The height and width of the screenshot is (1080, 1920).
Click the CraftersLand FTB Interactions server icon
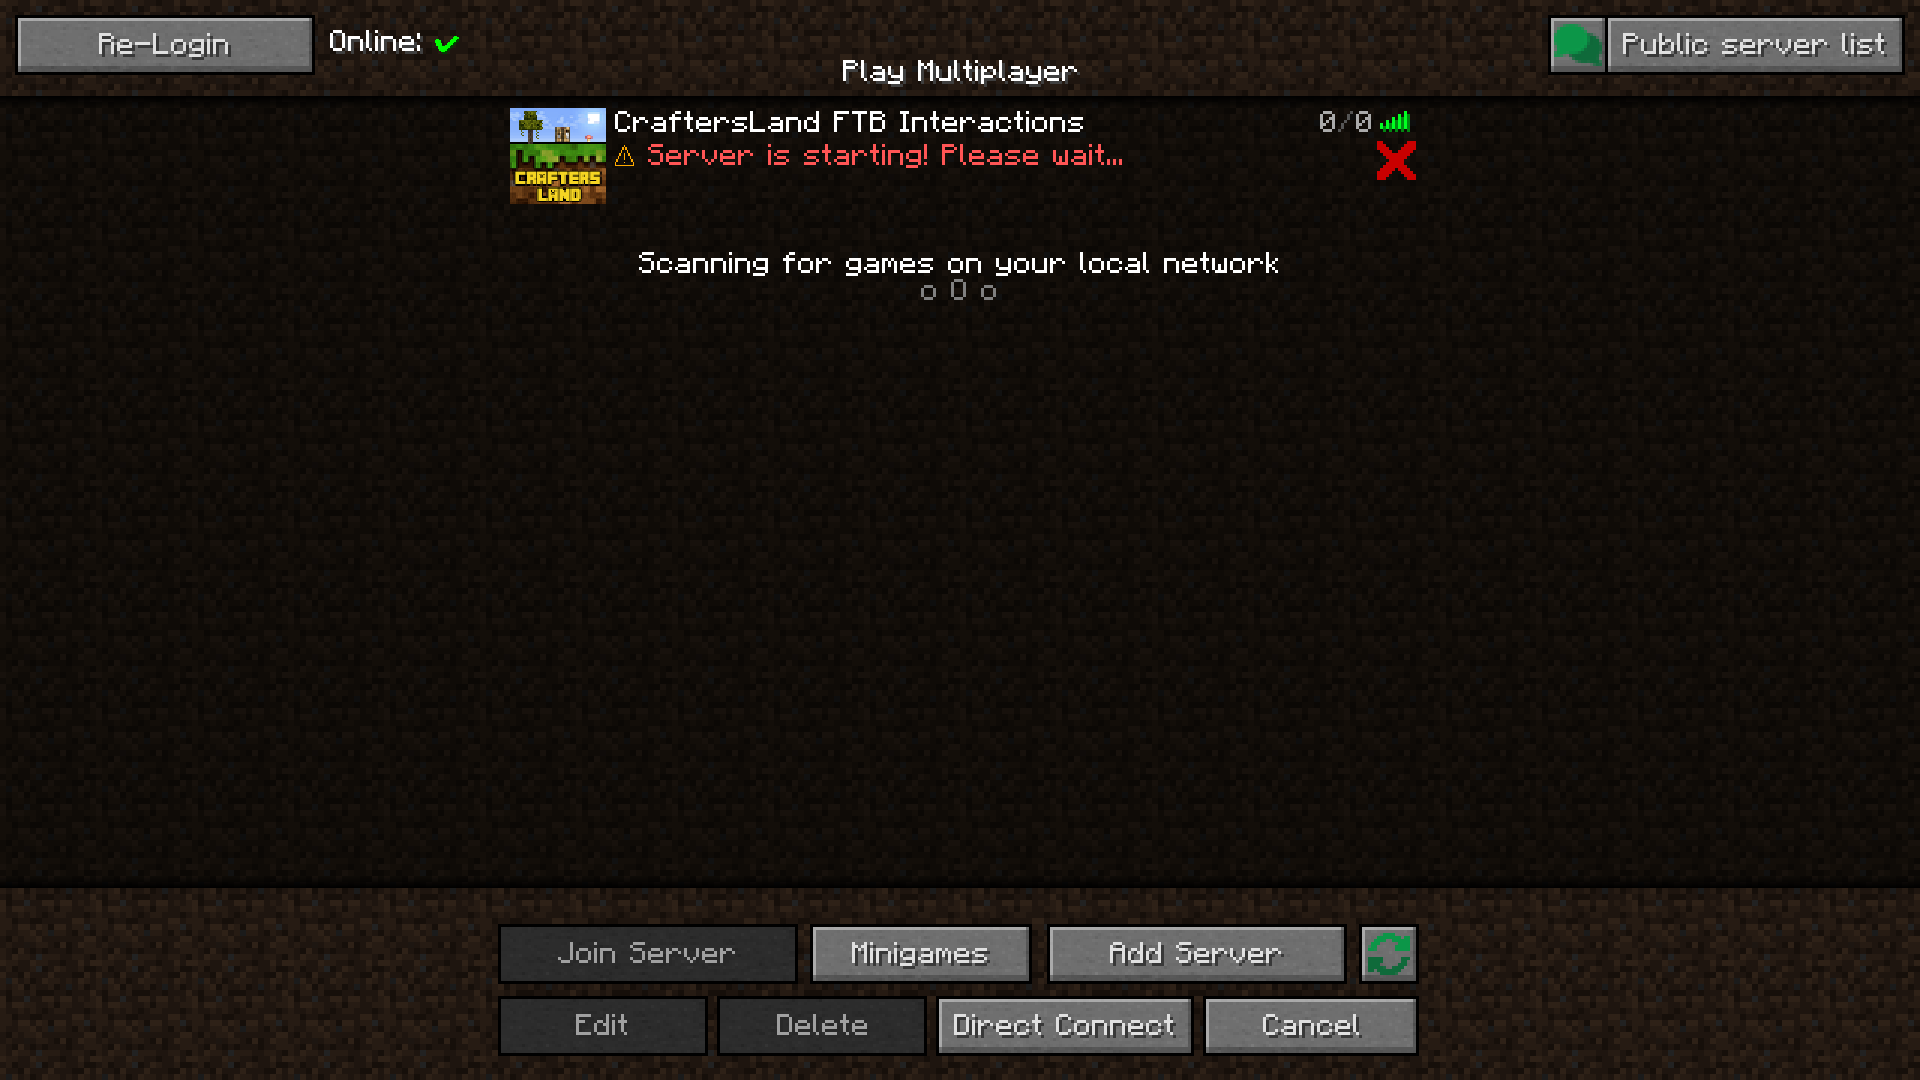point(558,154)
